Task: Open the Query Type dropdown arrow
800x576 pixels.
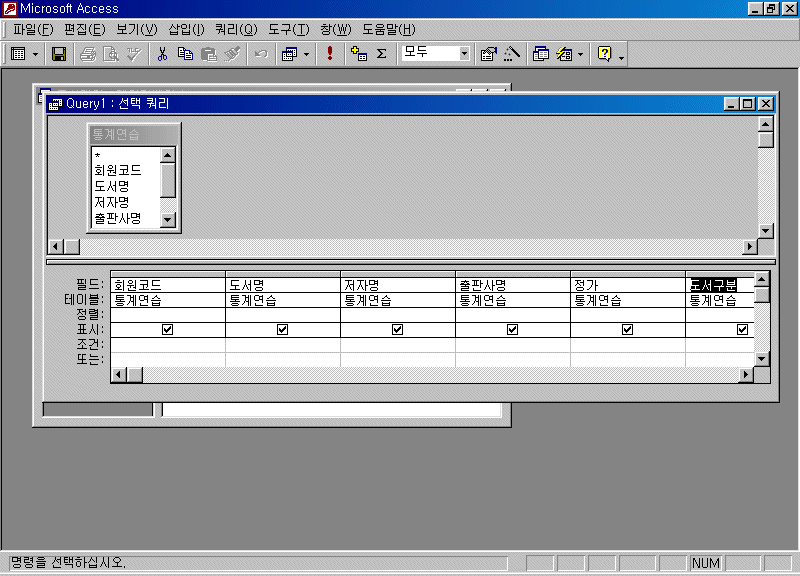Action: coord(306,54)
